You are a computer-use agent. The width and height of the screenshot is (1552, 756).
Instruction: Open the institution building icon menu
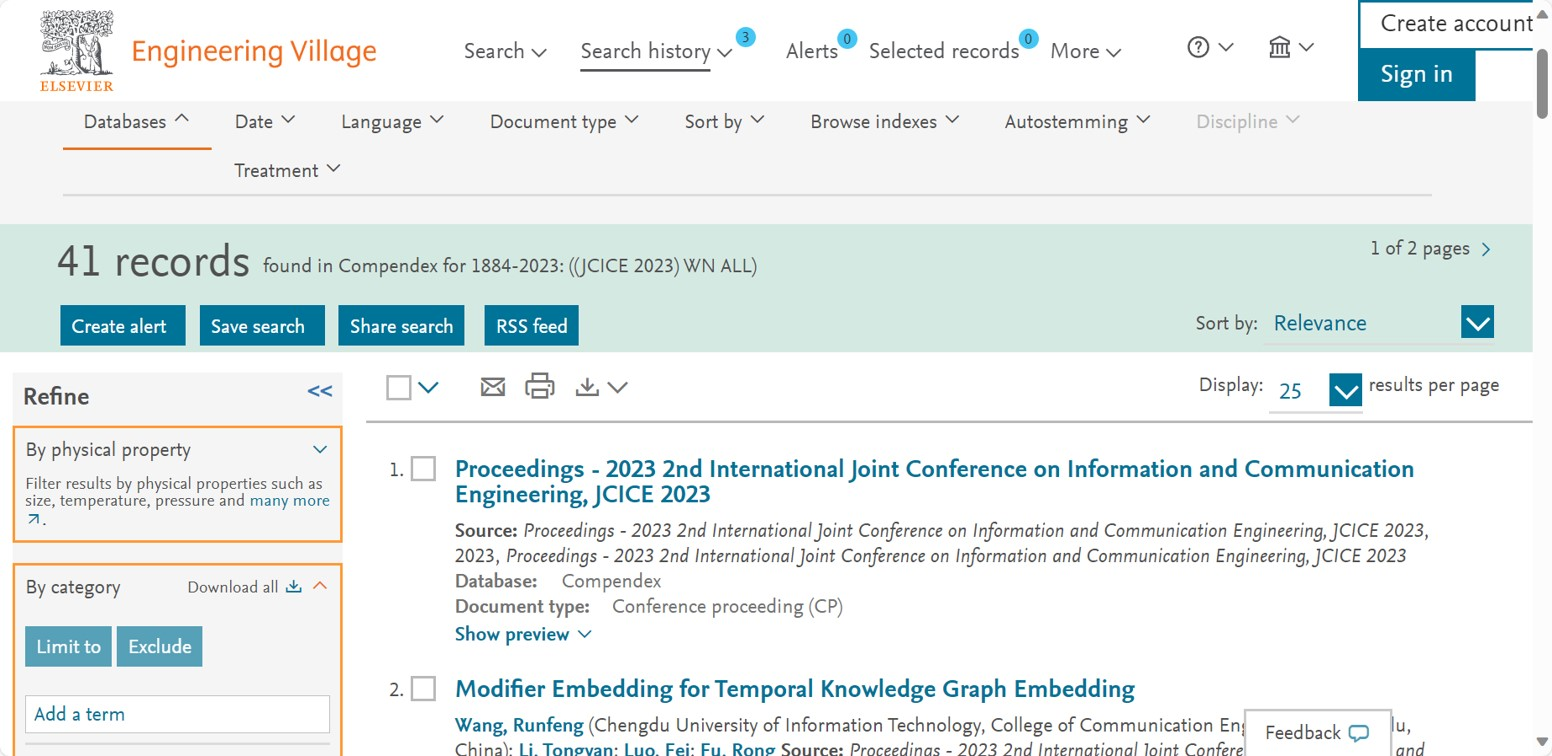(x=1279, y=47)
